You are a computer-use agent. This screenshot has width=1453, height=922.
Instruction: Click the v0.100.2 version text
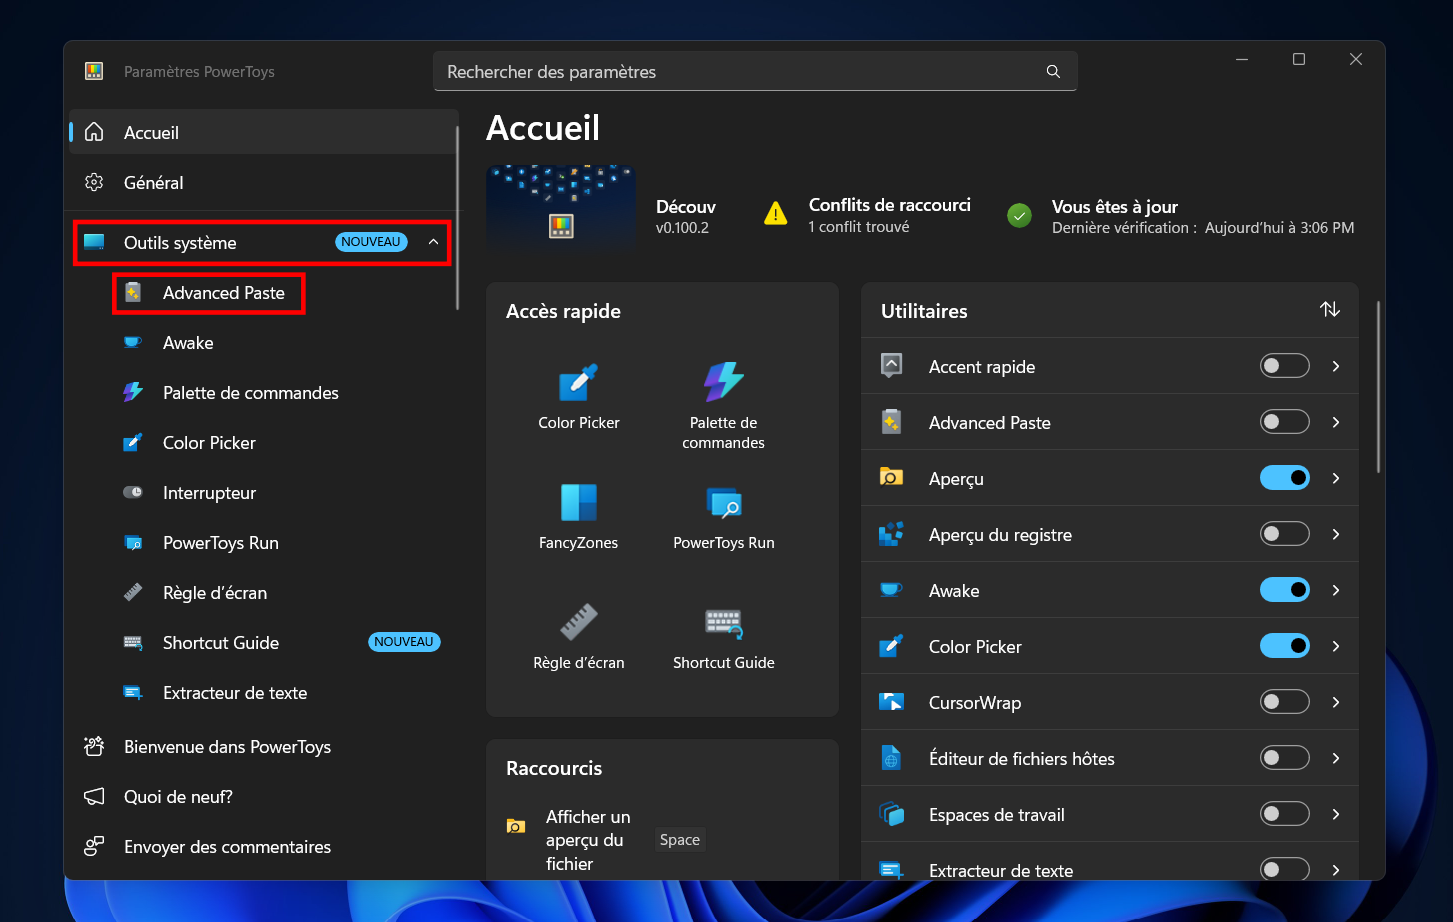(x=682, y=228)
